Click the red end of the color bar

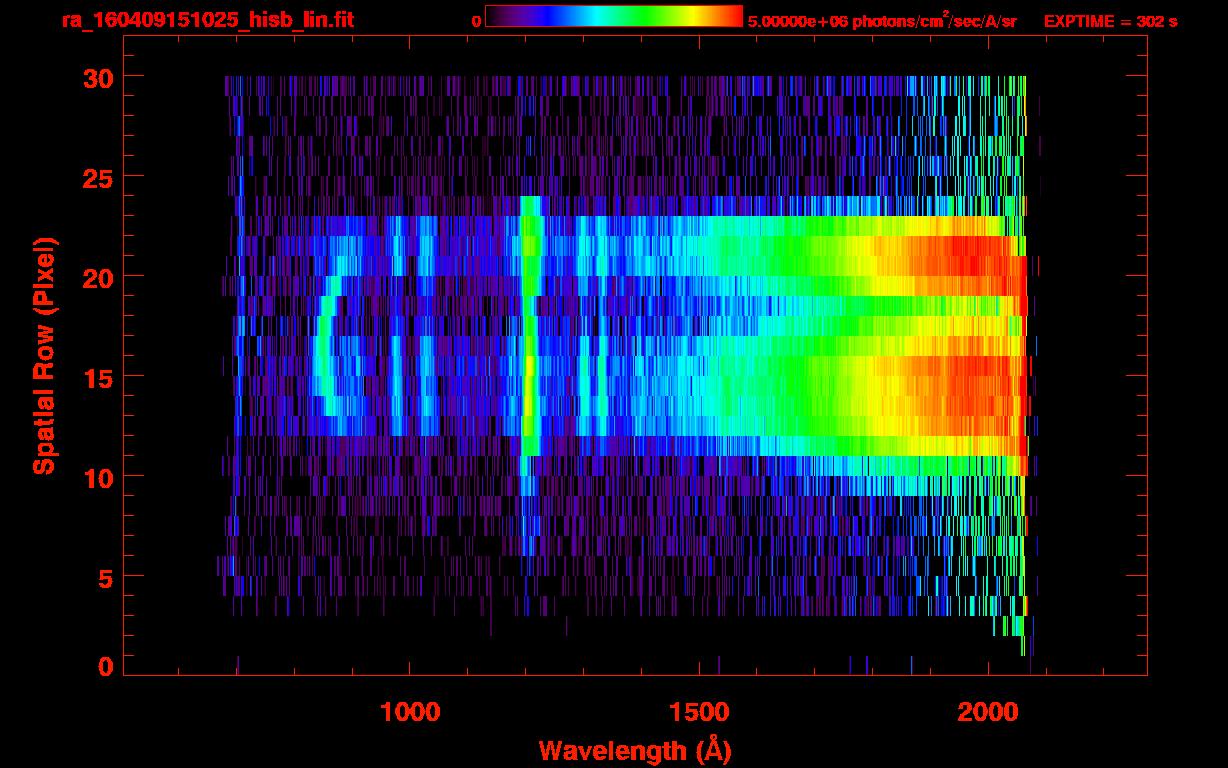[730, 16]
